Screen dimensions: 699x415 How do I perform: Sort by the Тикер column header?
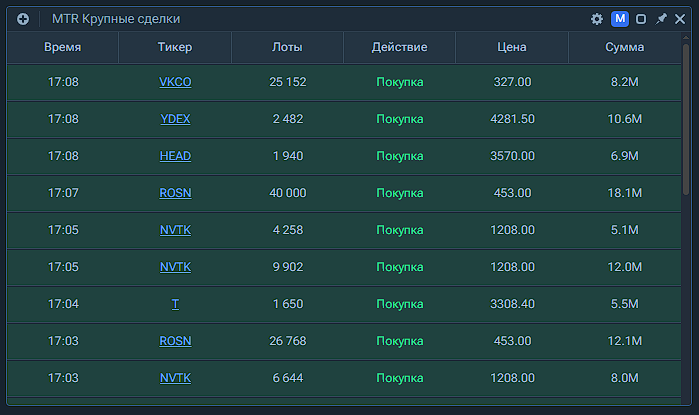tap(175, 47)
